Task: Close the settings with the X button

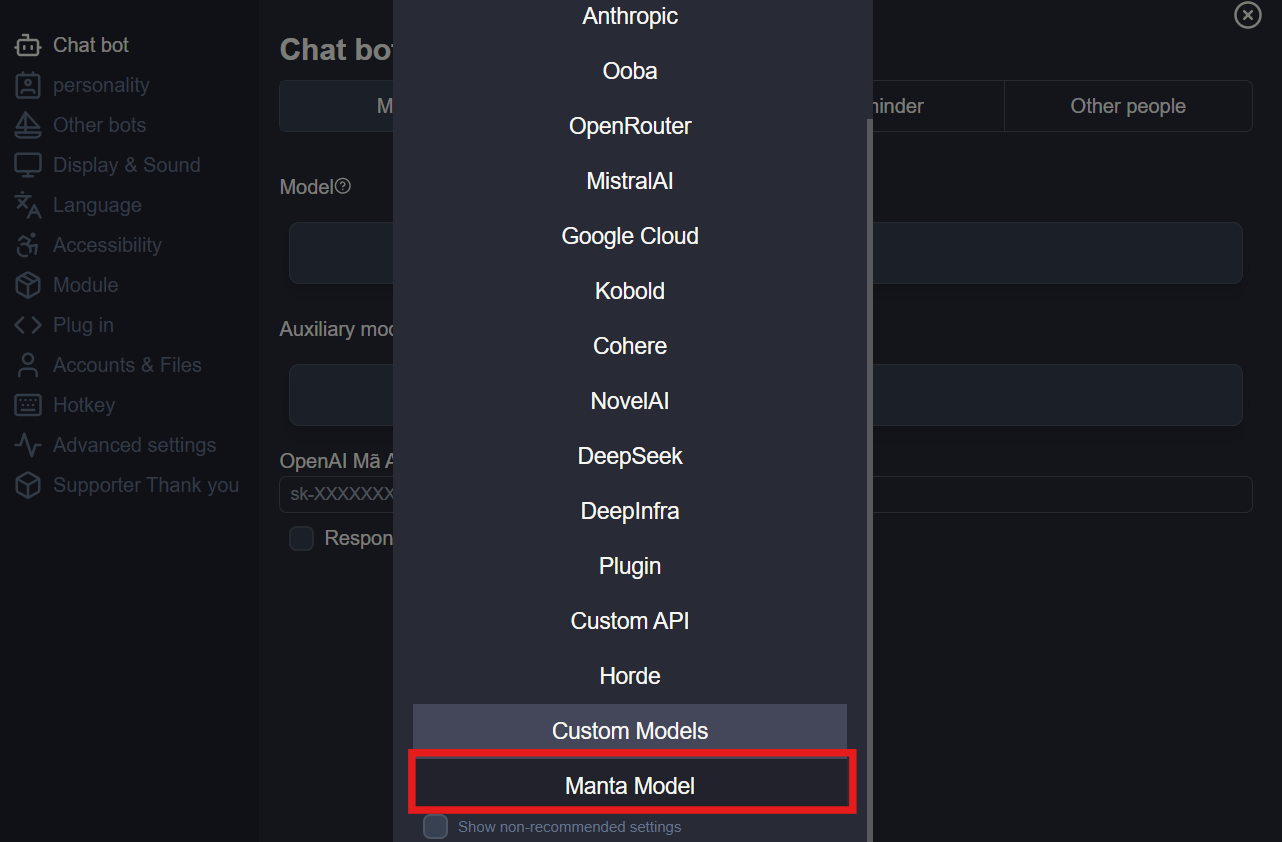Action: (x=1247, y=15)
